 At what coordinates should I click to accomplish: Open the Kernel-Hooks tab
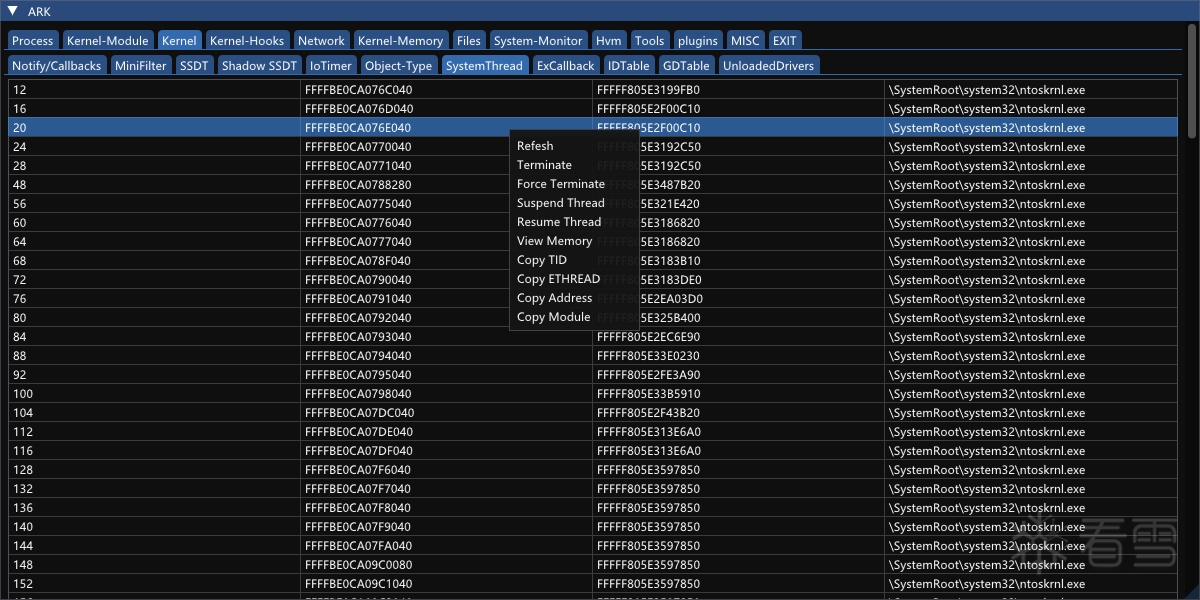[247, 40]
